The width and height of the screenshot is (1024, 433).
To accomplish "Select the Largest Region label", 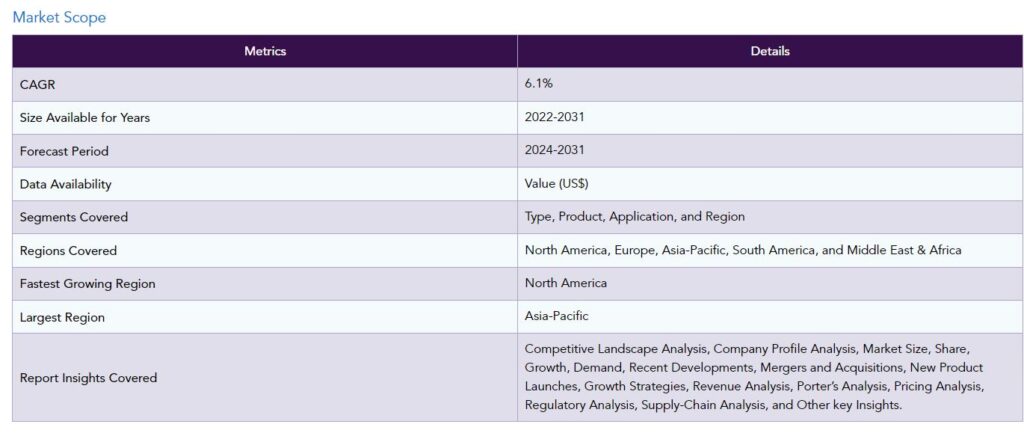I will (62, 318).
